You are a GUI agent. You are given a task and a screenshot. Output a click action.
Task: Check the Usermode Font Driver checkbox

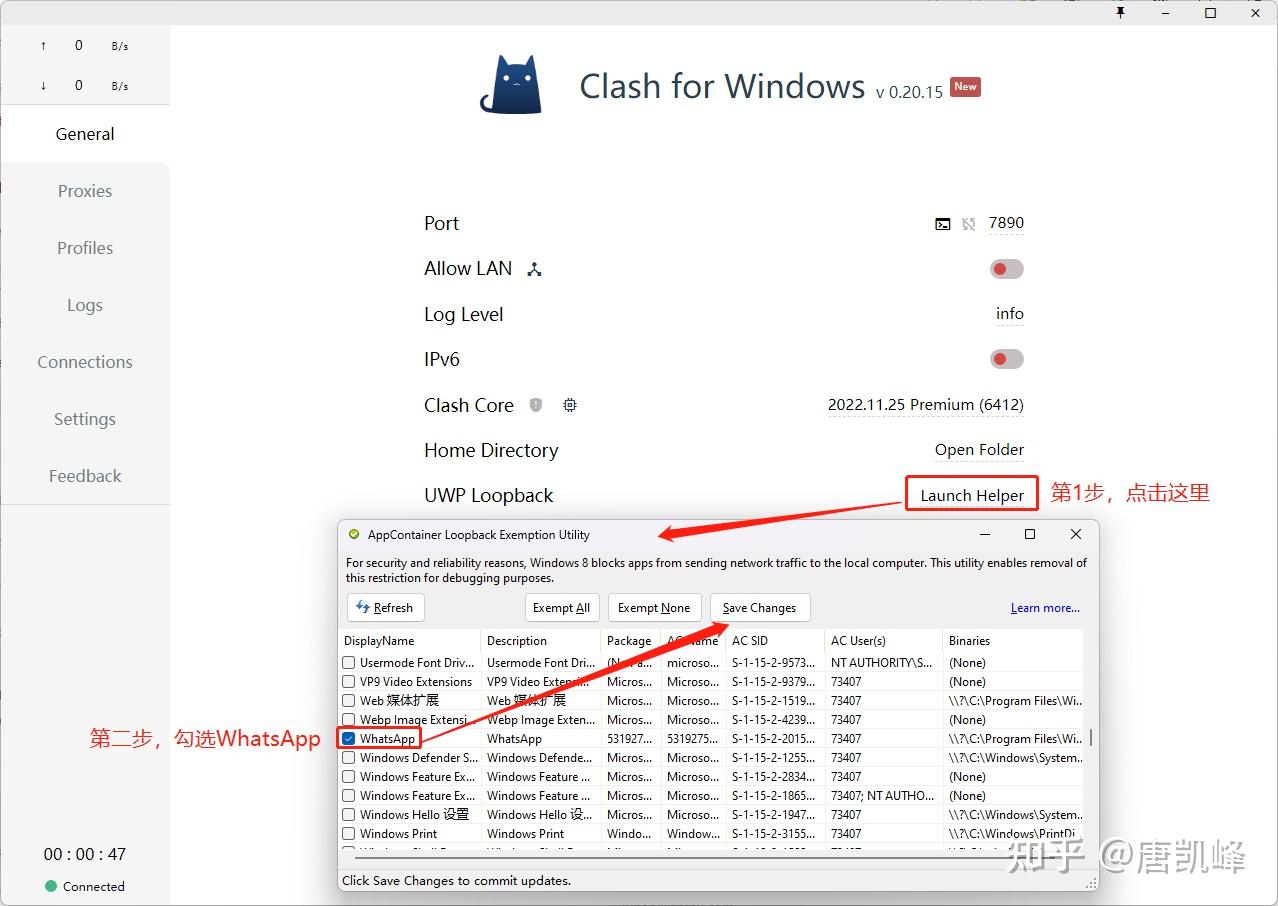[x=349, y=663]
